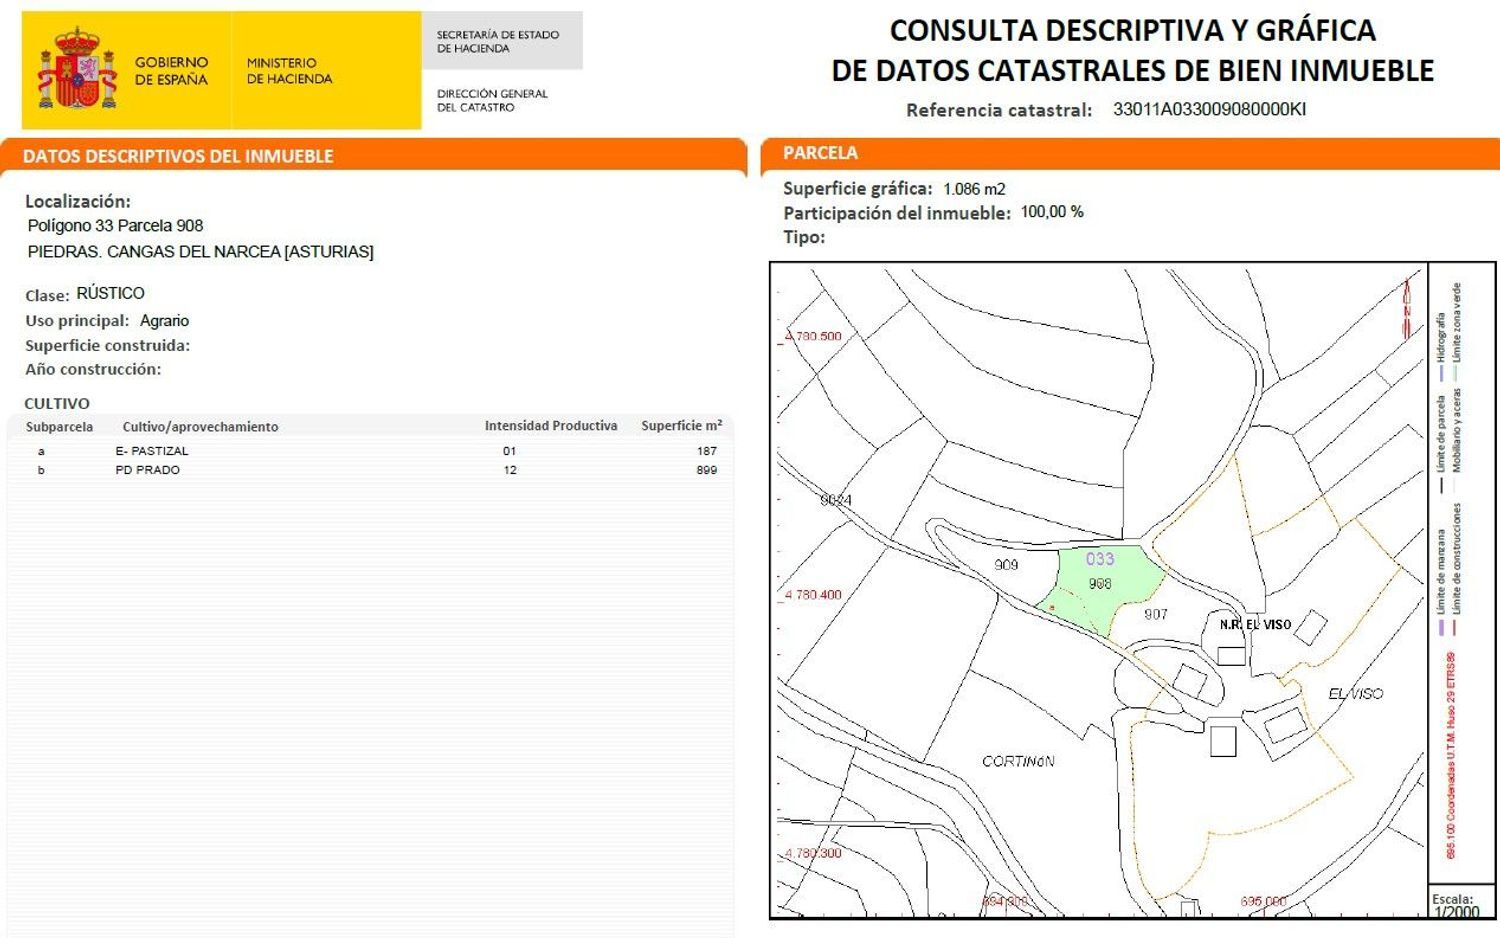Select the north arrow on the map
The width and height of the screenshot is (1500, 938).
[1405, 300]
